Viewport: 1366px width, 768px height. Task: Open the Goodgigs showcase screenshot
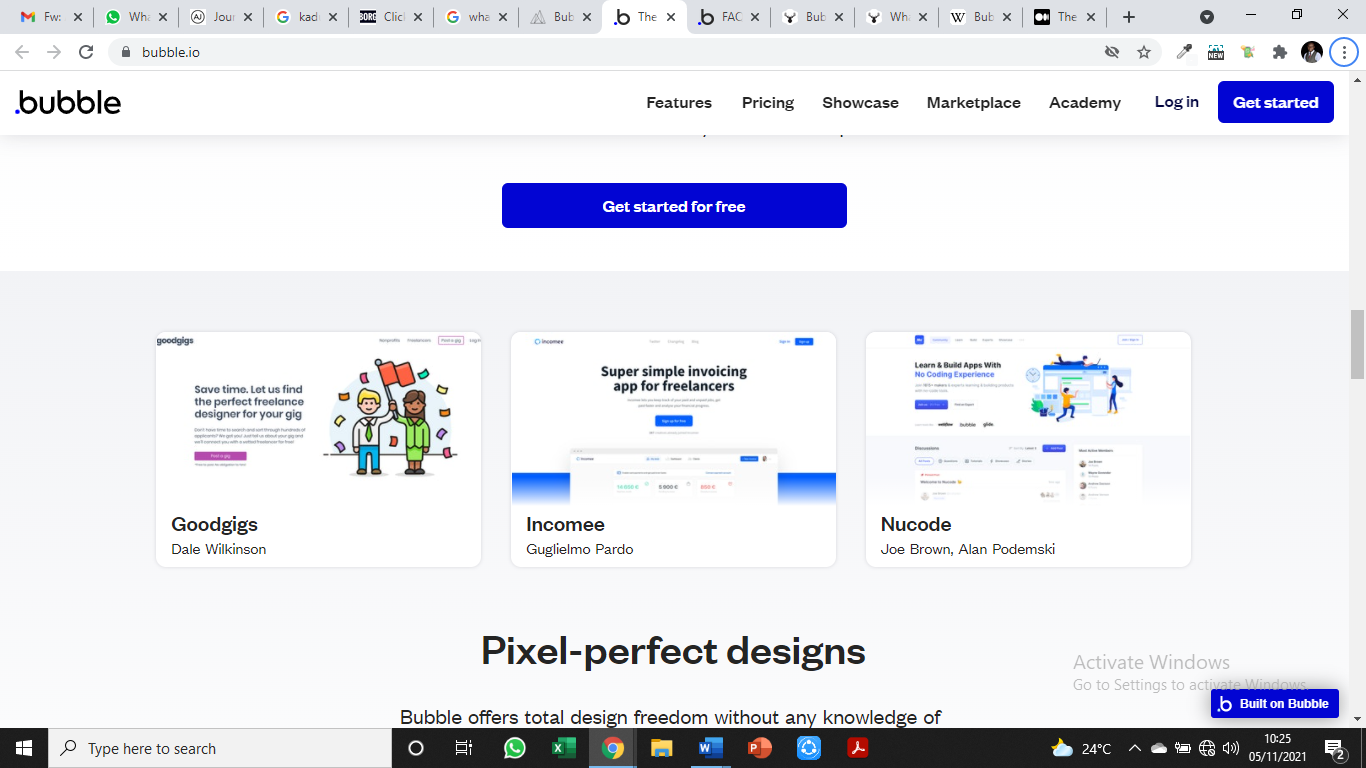tap(318, 417)
